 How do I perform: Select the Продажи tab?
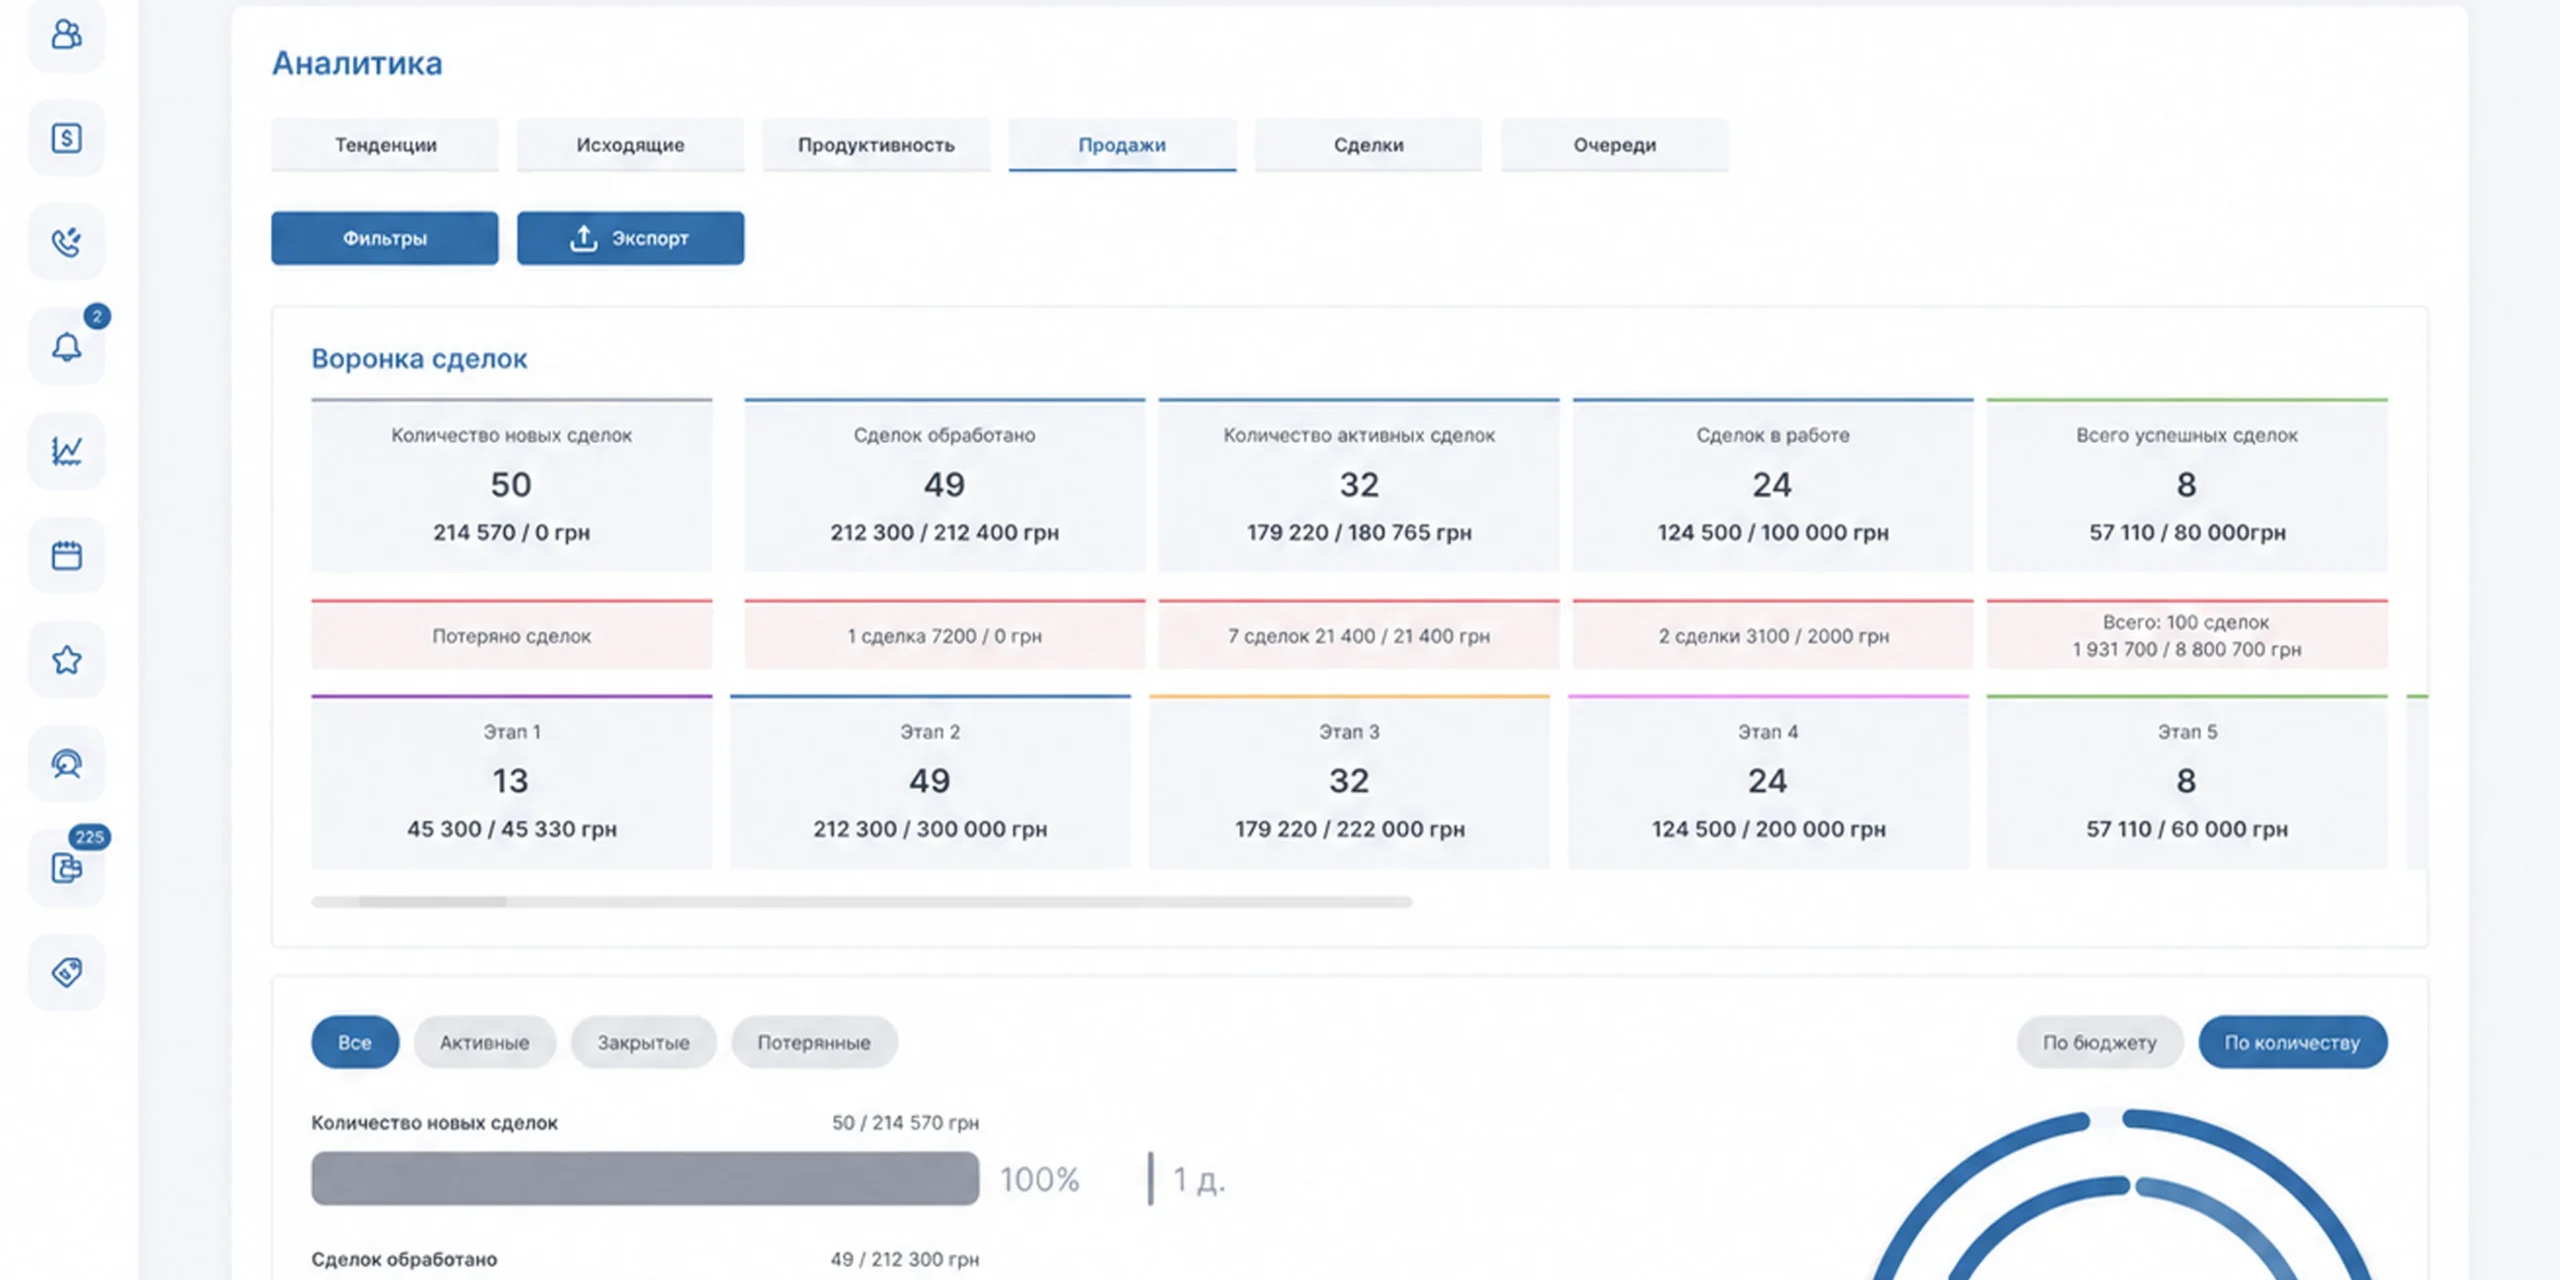pos(1122,145)
